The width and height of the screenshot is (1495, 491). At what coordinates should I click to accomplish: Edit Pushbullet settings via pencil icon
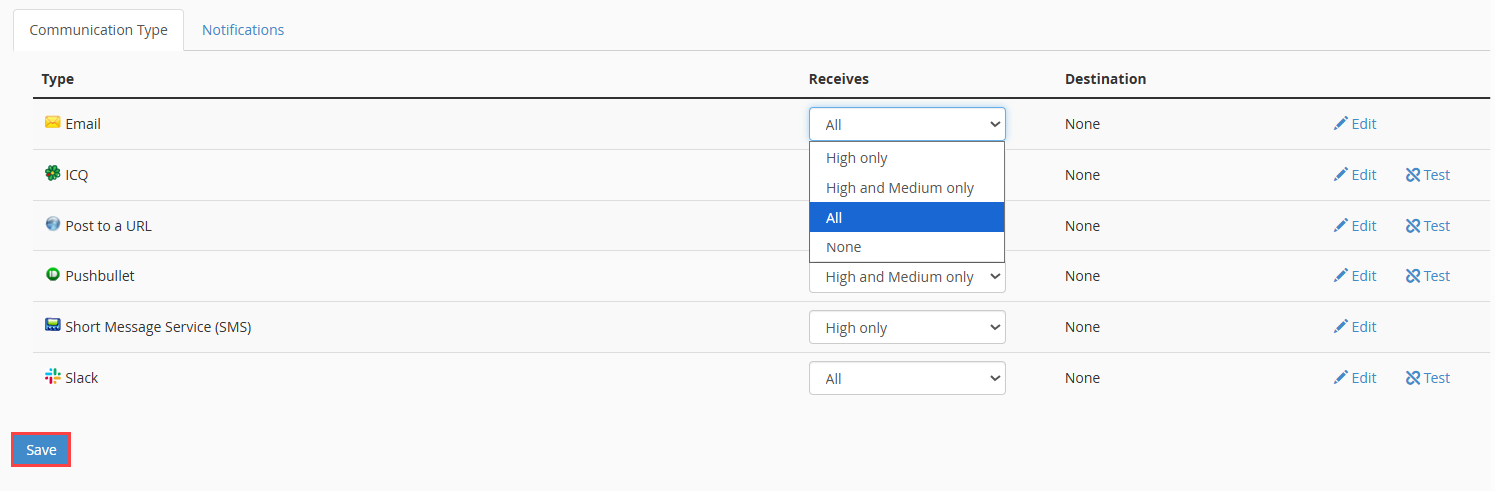1341,276
